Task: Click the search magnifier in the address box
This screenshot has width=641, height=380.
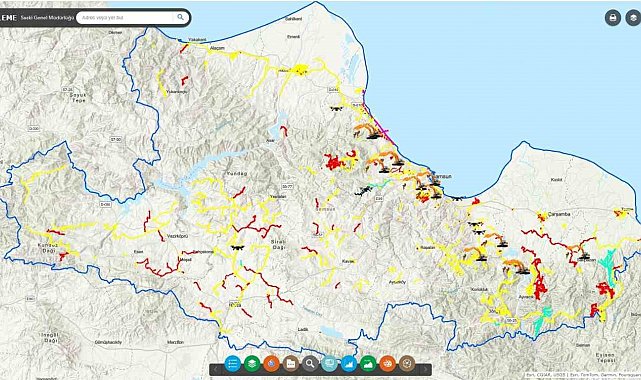Action: (180, 17)
